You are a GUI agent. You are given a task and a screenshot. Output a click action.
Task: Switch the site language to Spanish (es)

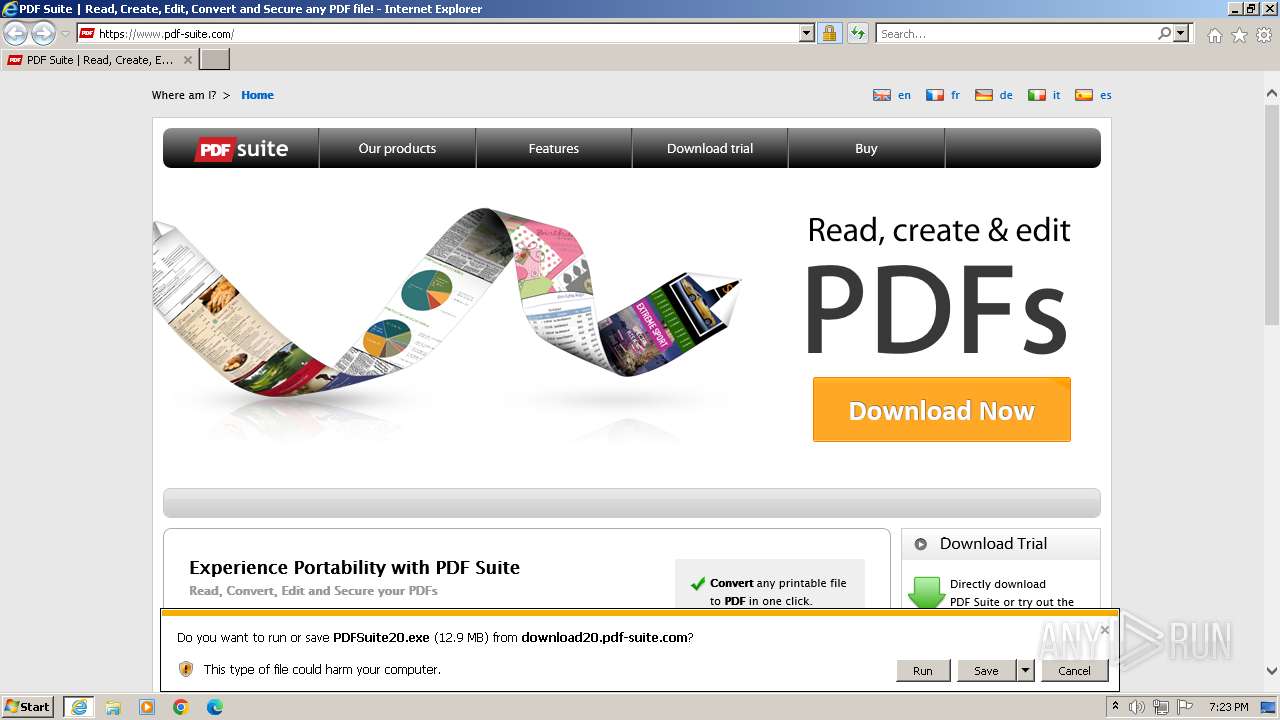pos(1105,95)
